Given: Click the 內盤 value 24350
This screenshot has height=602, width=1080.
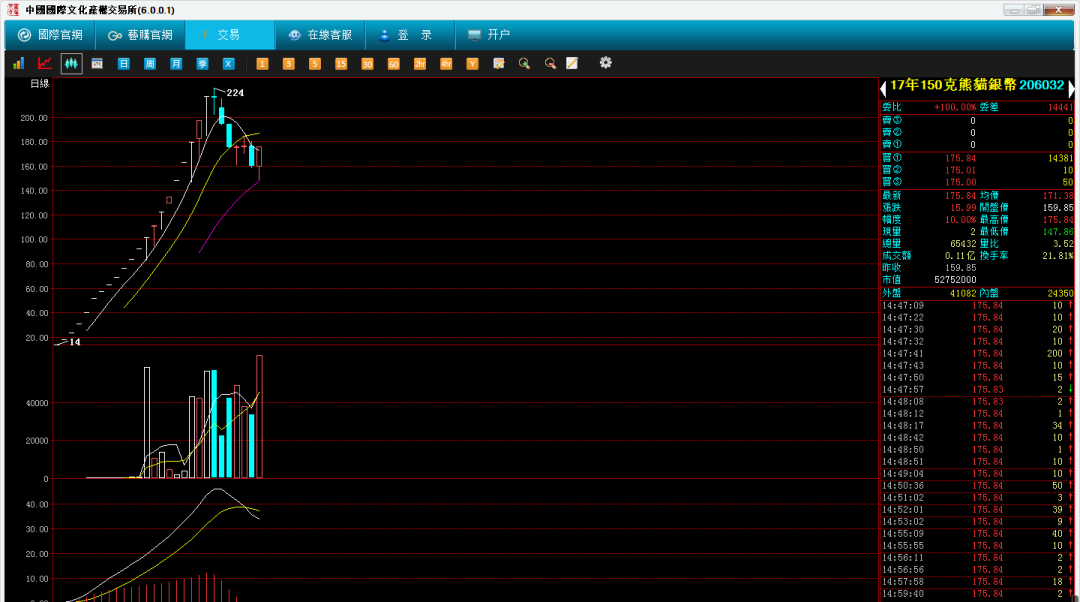Looking at the screenshot, I should point(1060,293).
